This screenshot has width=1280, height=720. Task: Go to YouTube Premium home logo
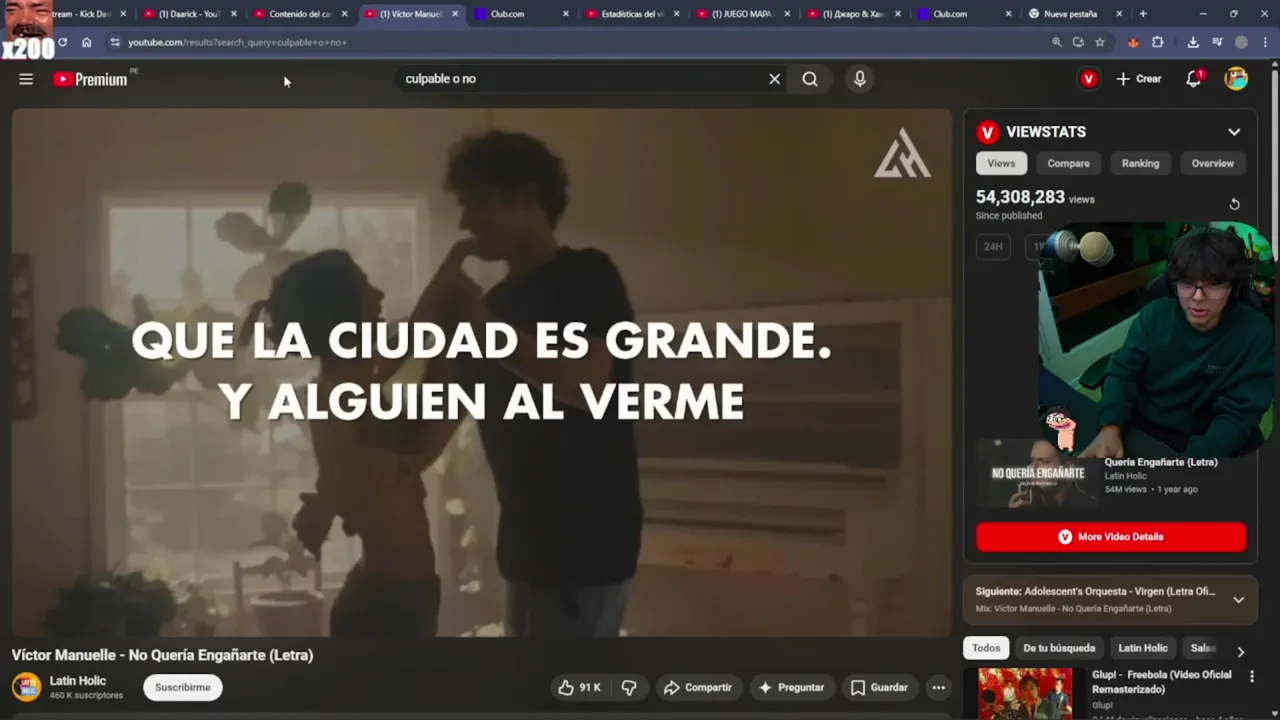point(91,79)
